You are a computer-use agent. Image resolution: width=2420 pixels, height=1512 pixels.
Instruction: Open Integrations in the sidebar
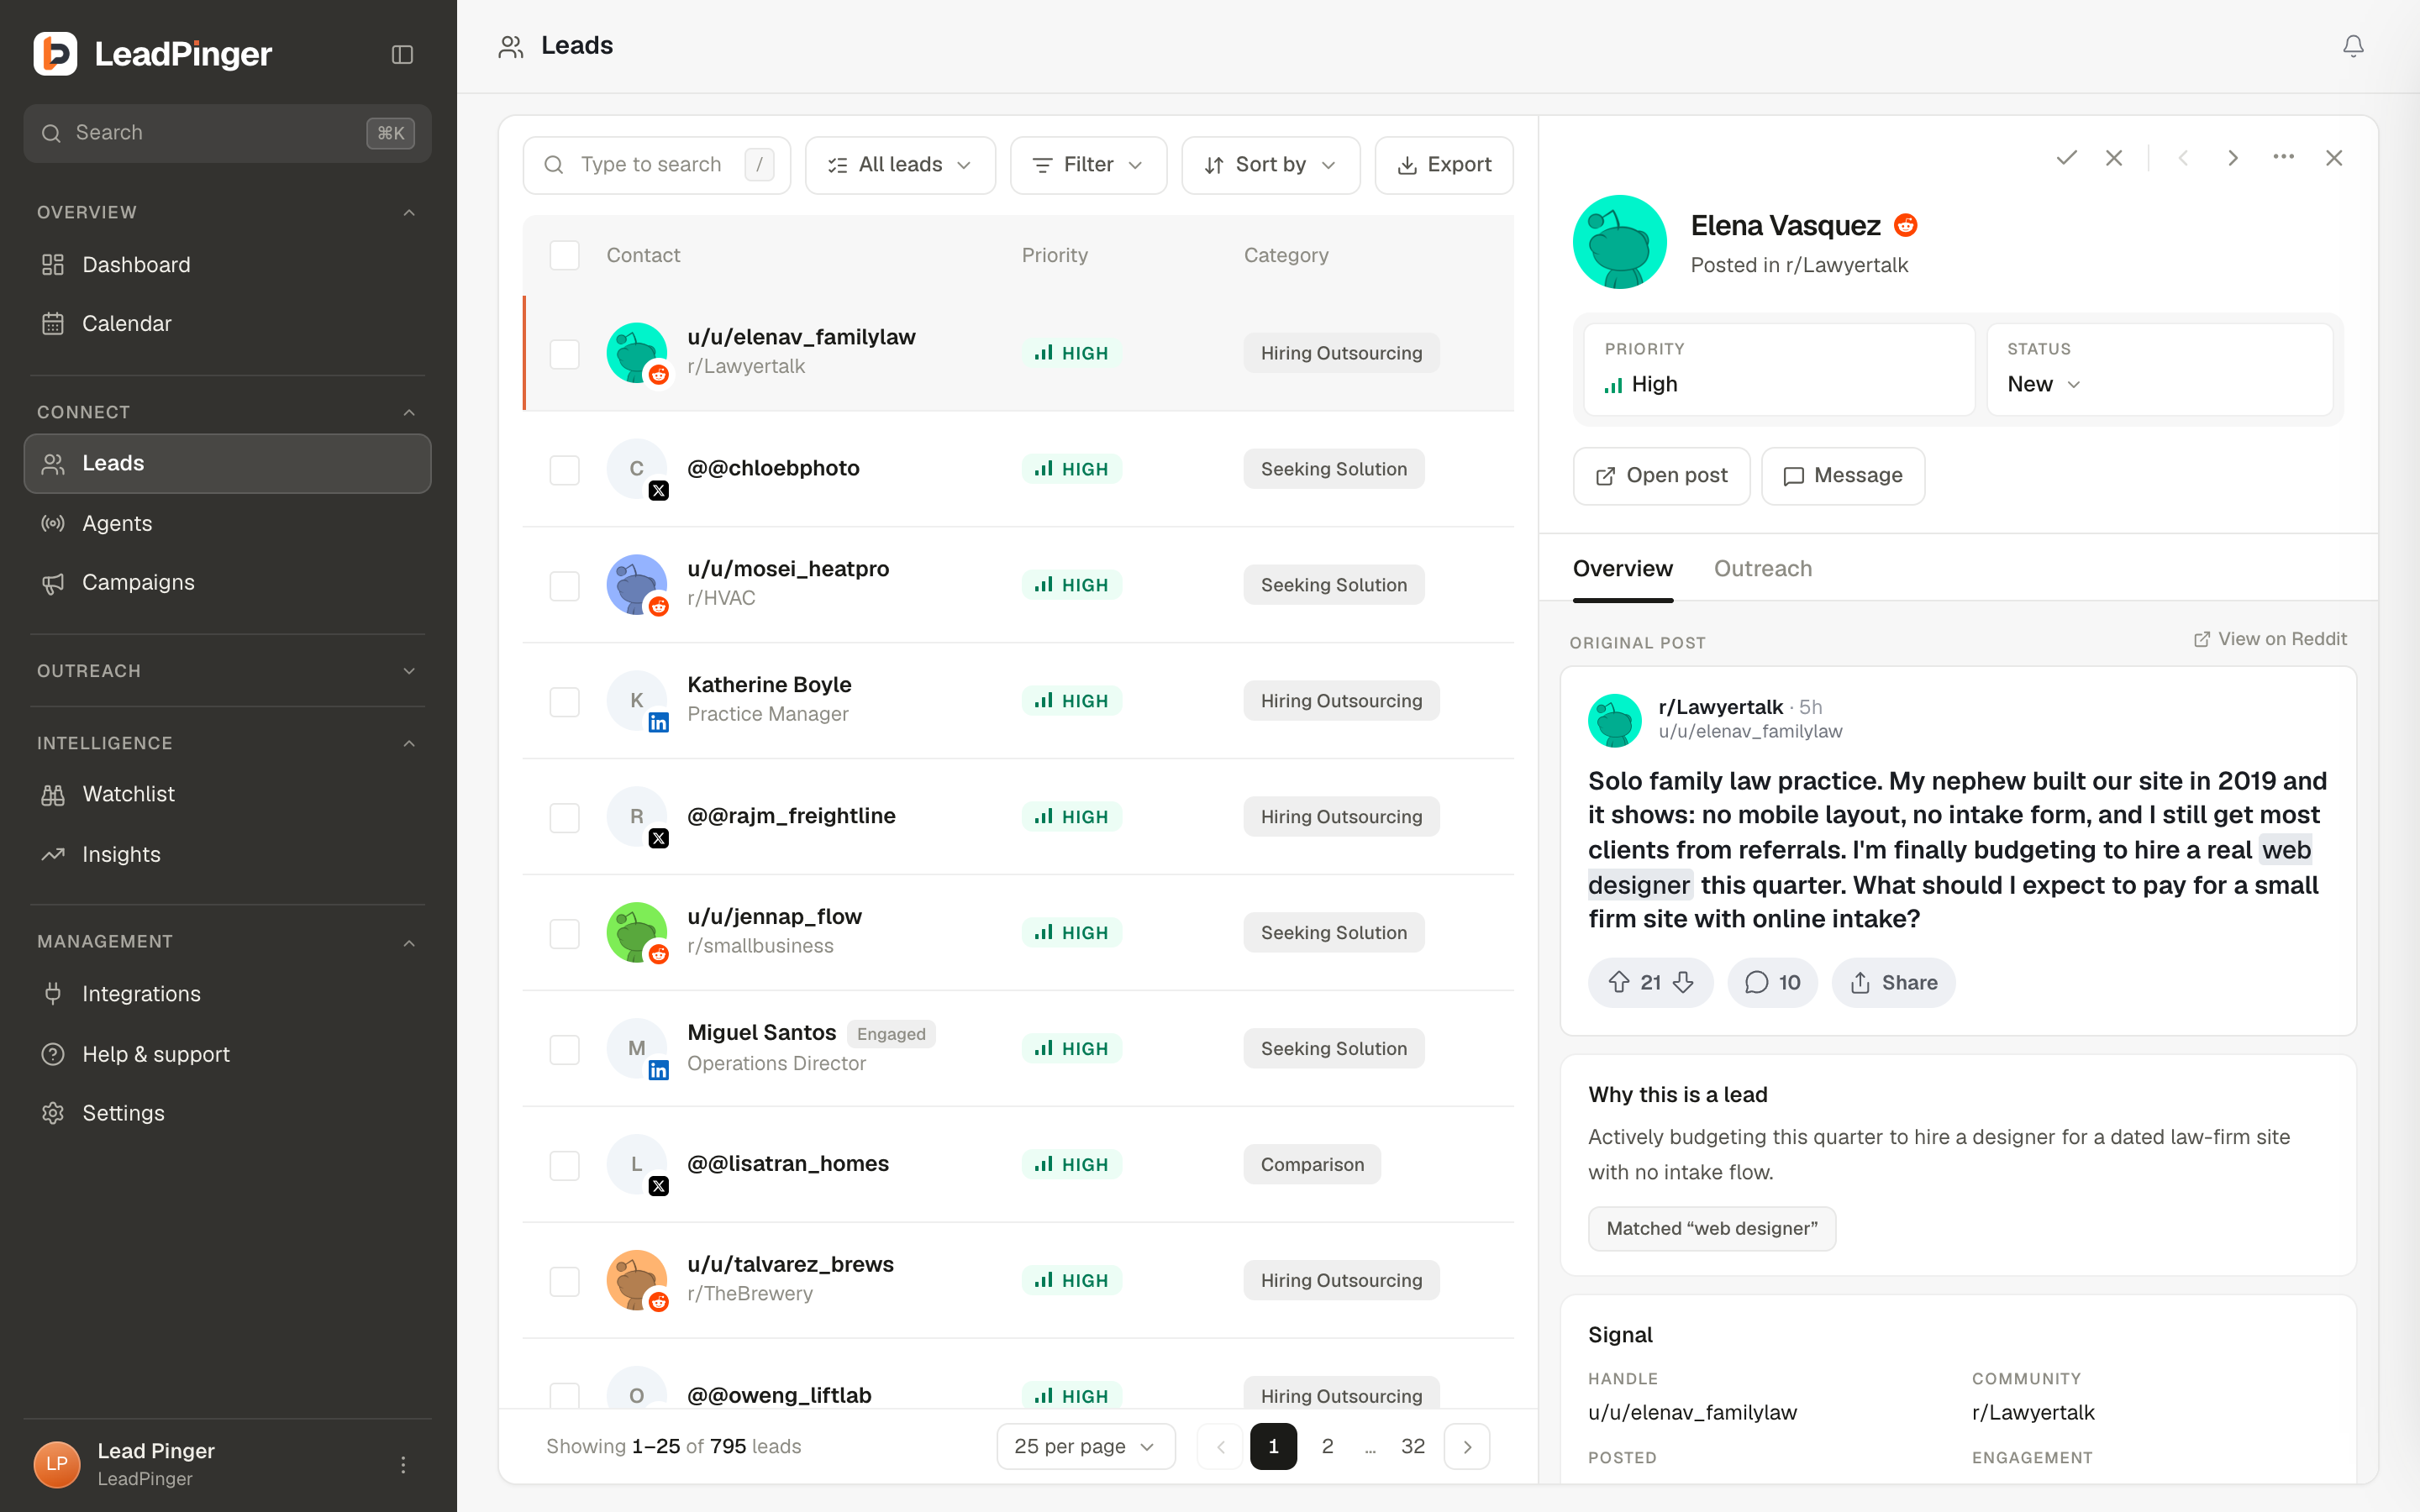coord(228,994)
